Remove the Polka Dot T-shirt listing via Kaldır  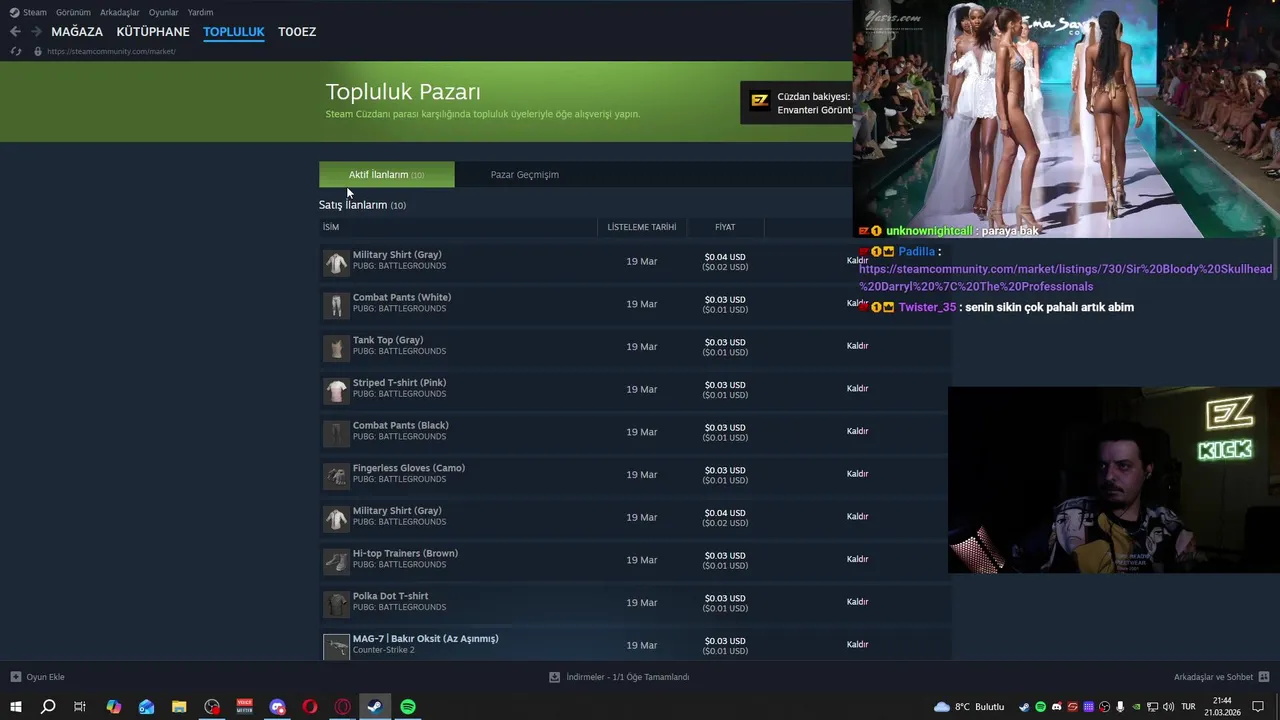pos(857,602)
